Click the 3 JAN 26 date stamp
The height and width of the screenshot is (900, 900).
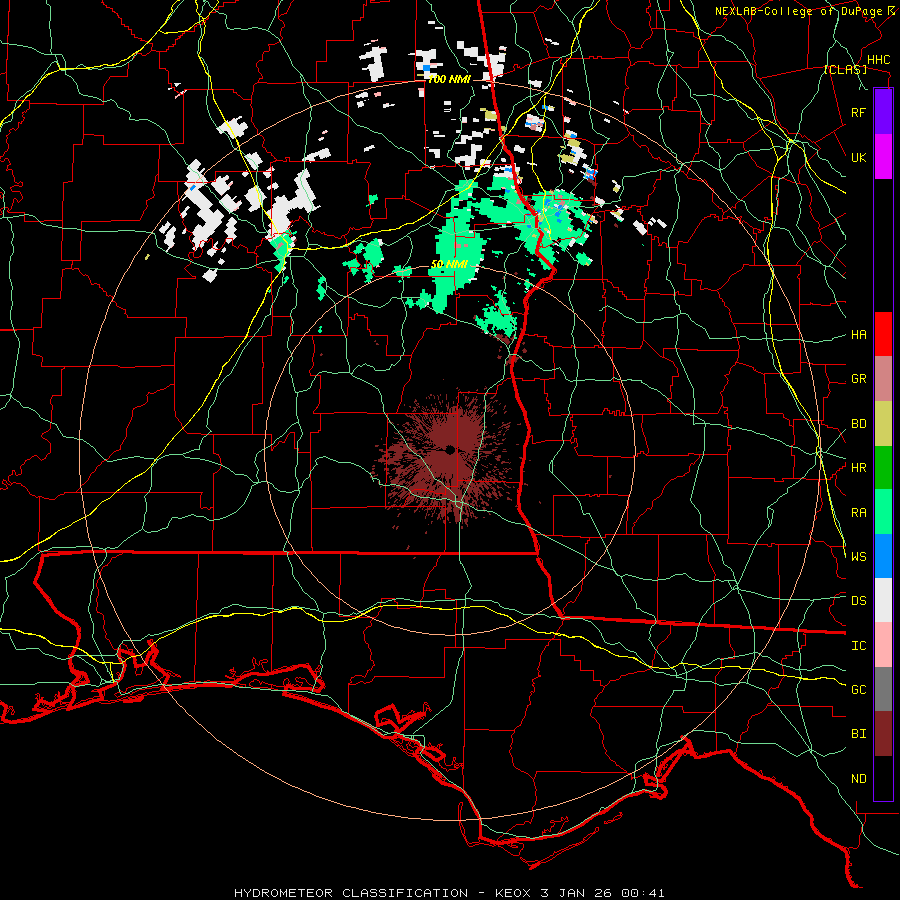[x=577, y=893]
